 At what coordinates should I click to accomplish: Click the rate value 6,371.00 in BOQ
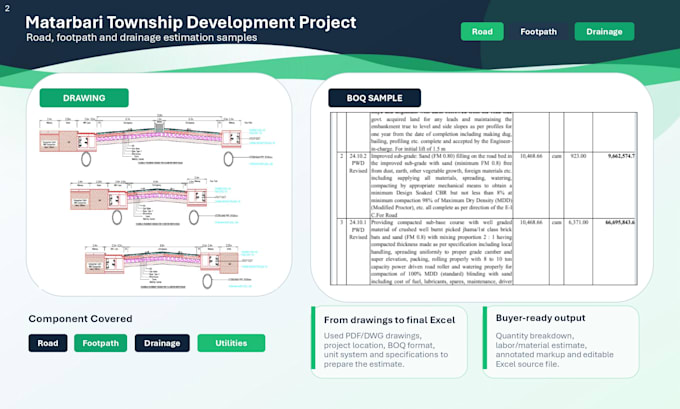[x=578, y=222]
